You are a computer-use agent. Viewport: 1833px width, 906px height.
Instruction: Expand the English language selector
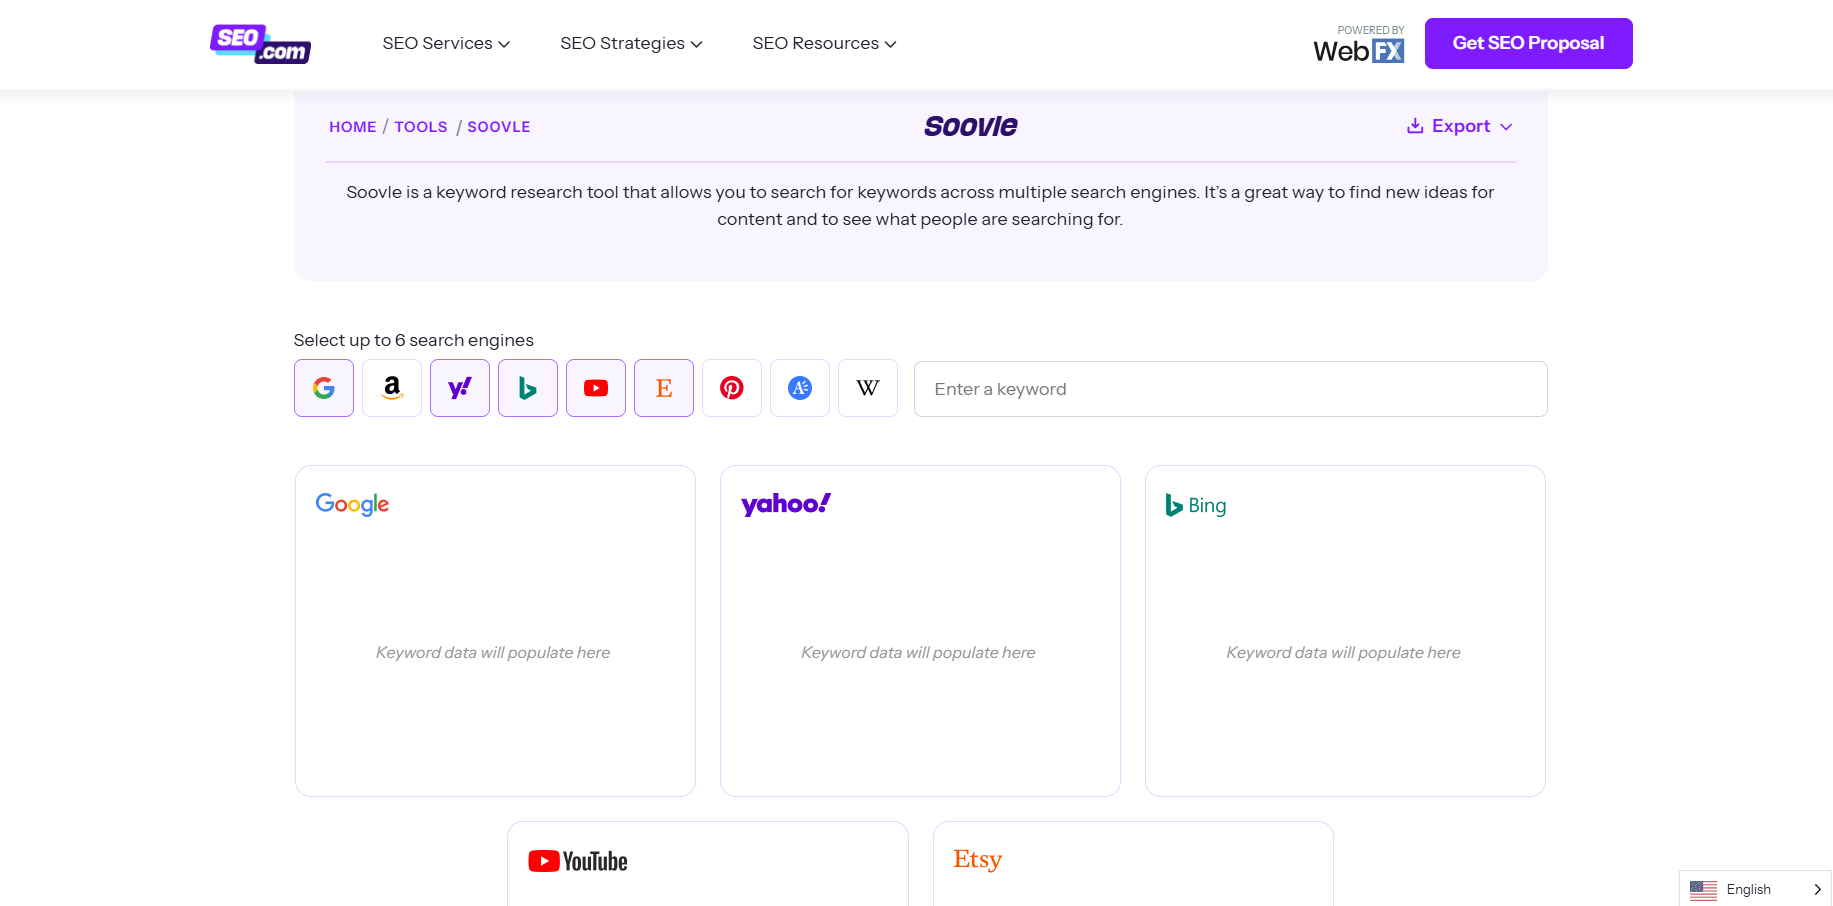click(x=1755, y=889)
